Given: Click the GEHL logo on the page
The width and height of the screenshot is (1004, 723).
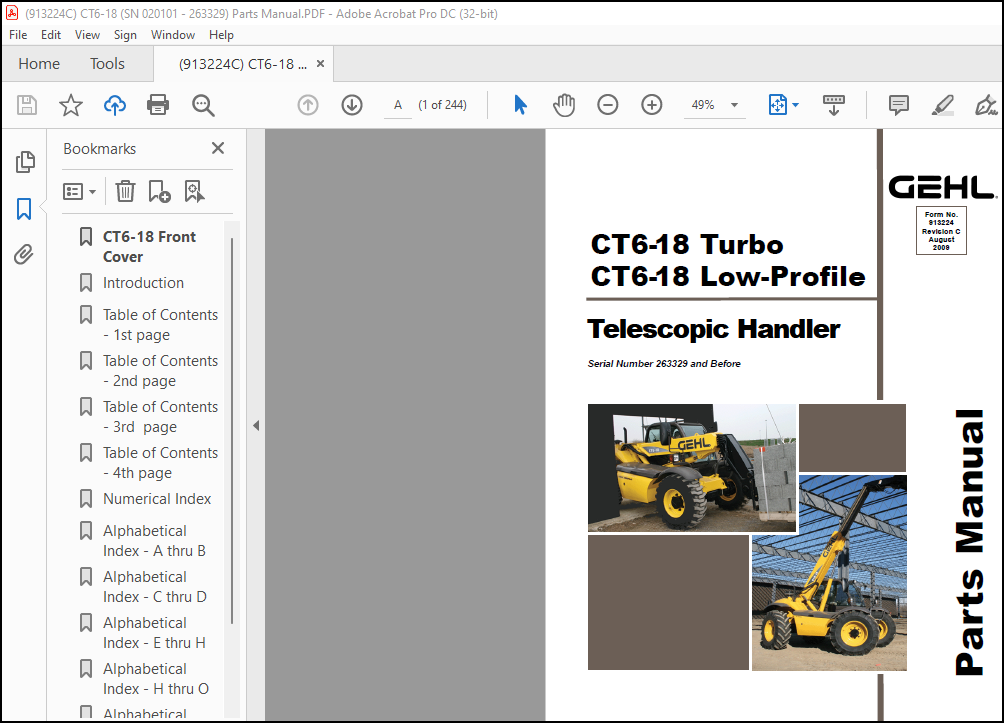Looking at the screenshot, I should (x=941, y=188).
